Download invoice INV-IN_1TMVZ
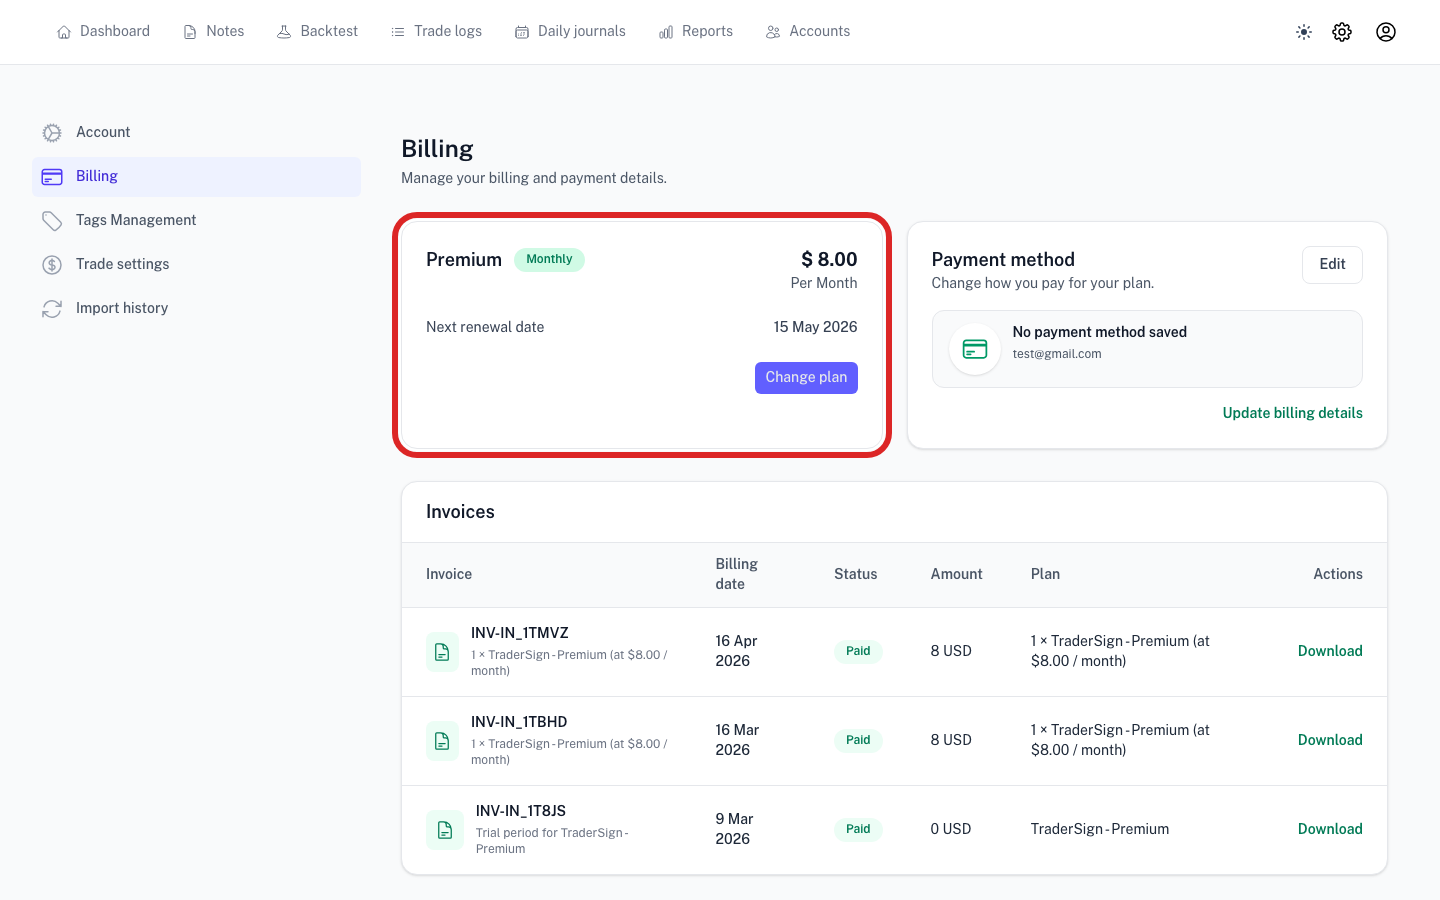Viewport: 1440px width, 900px height. 1330,651
